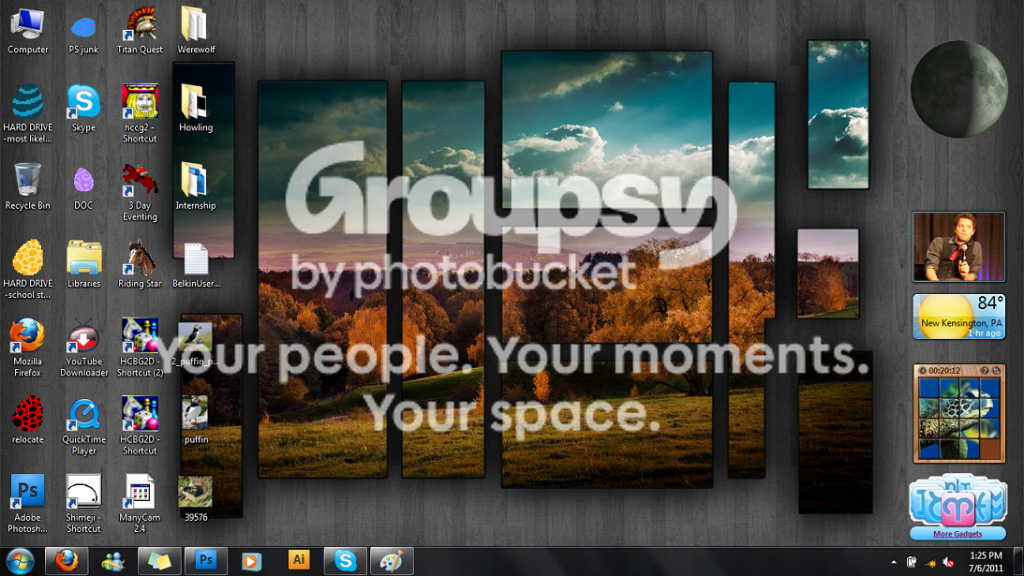Open the New Kensington, PA weather gadget
Screen dimensions: 1024x576
click(x=959, y=317)
